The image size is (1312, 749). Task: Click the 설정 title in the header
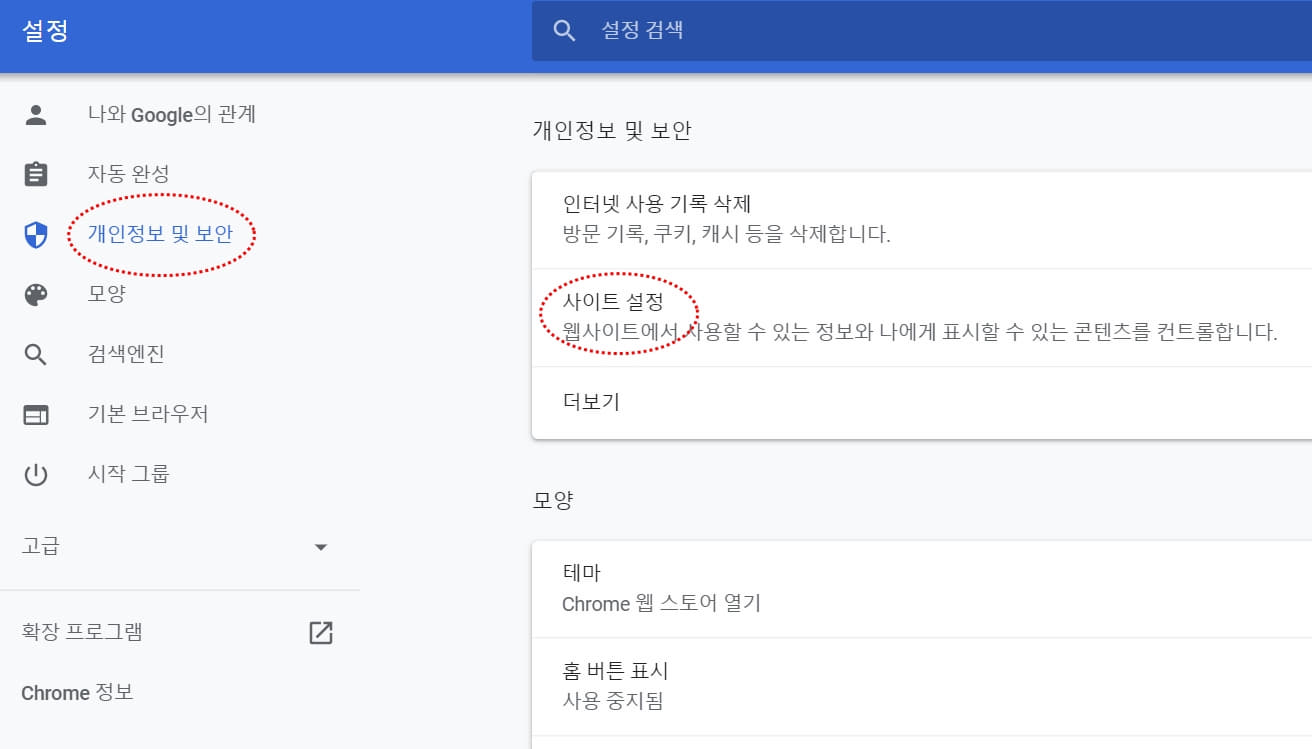coord(45,30)
